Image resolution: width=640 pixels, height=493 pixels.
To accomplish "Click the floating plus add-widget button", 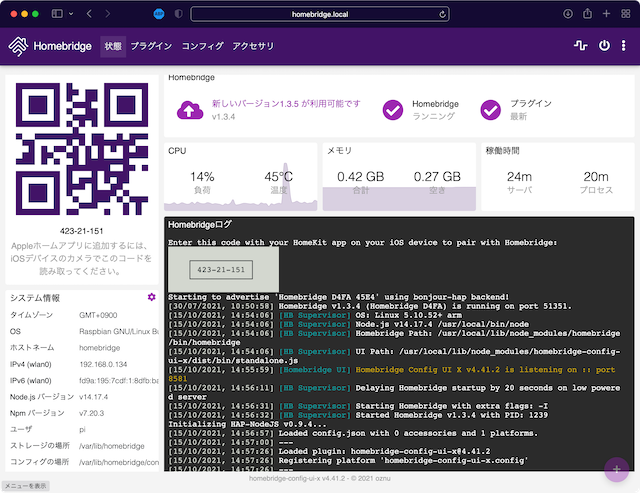I will (x=616, y=469).
